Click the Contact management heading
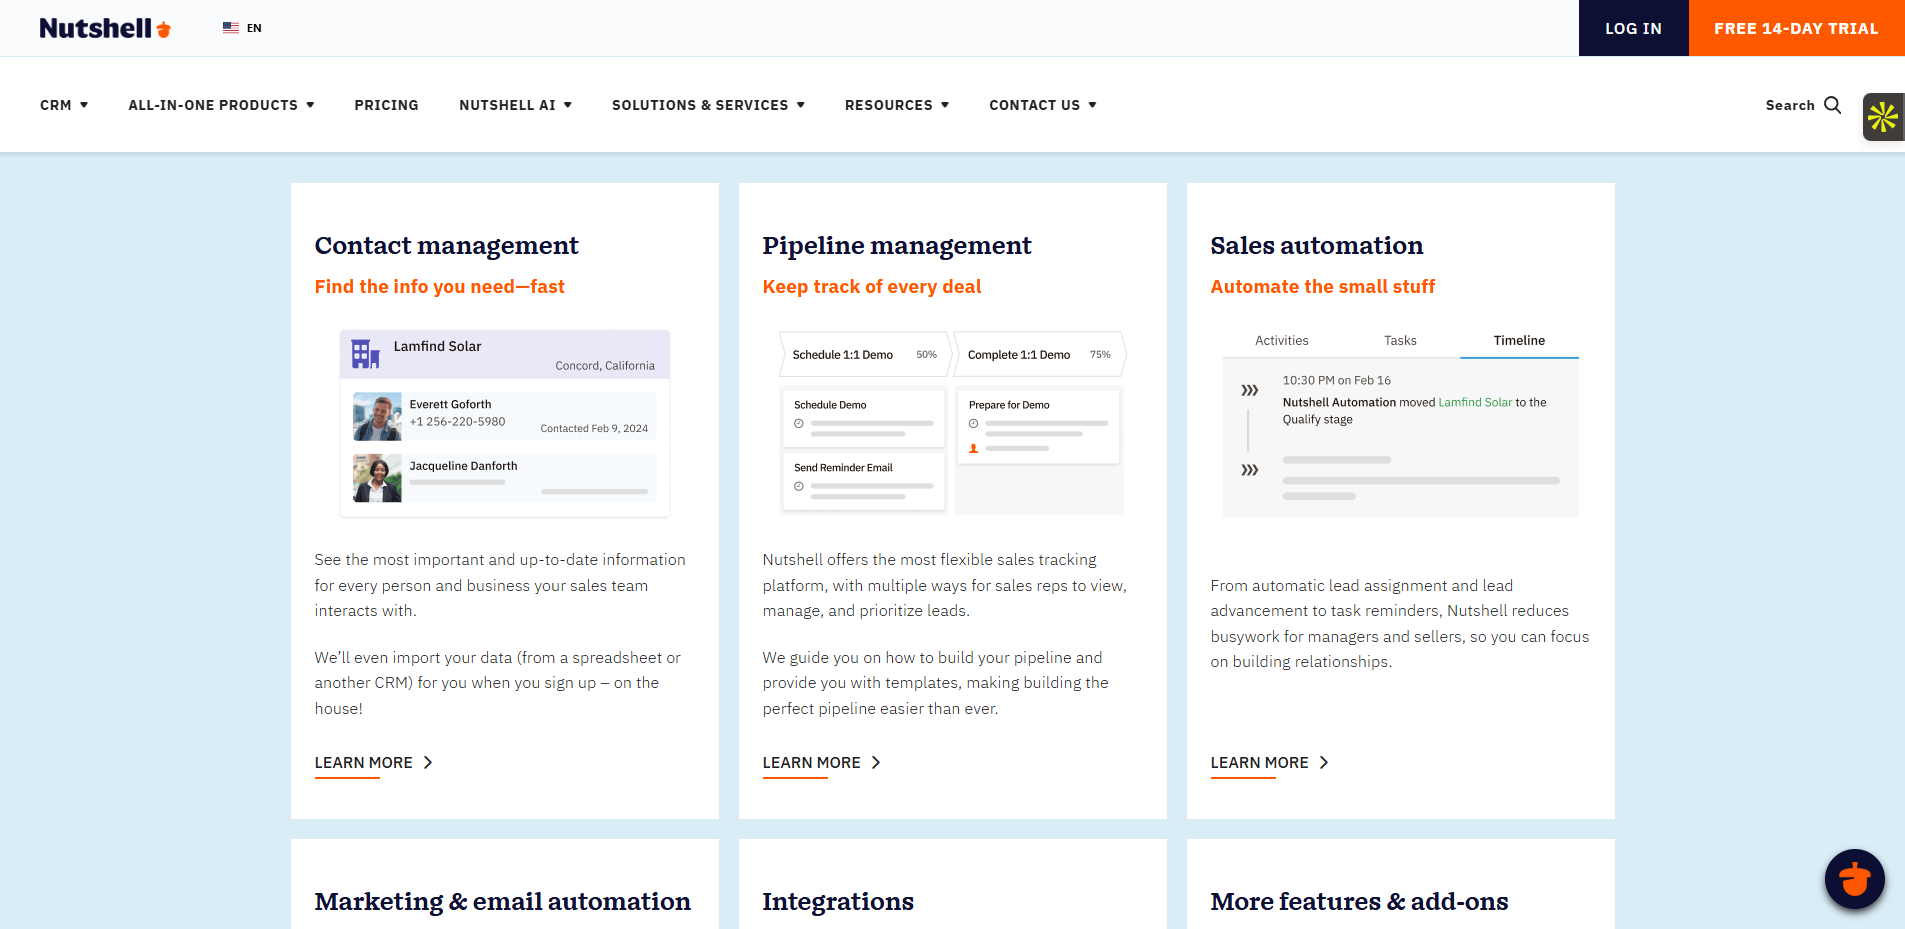Image resolution: width=1905 pixels, height=929 pixels. 446,245
